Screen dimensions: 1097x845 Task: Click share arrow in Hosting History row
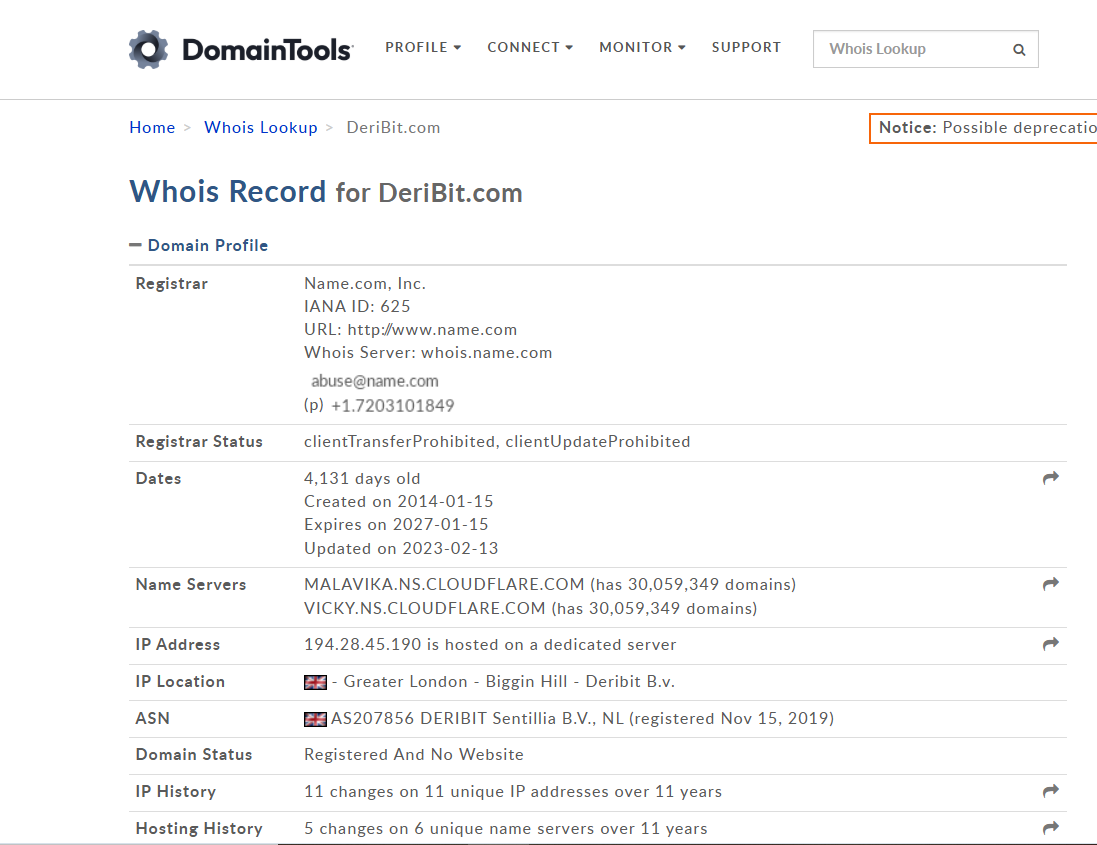click(1050, 828)
